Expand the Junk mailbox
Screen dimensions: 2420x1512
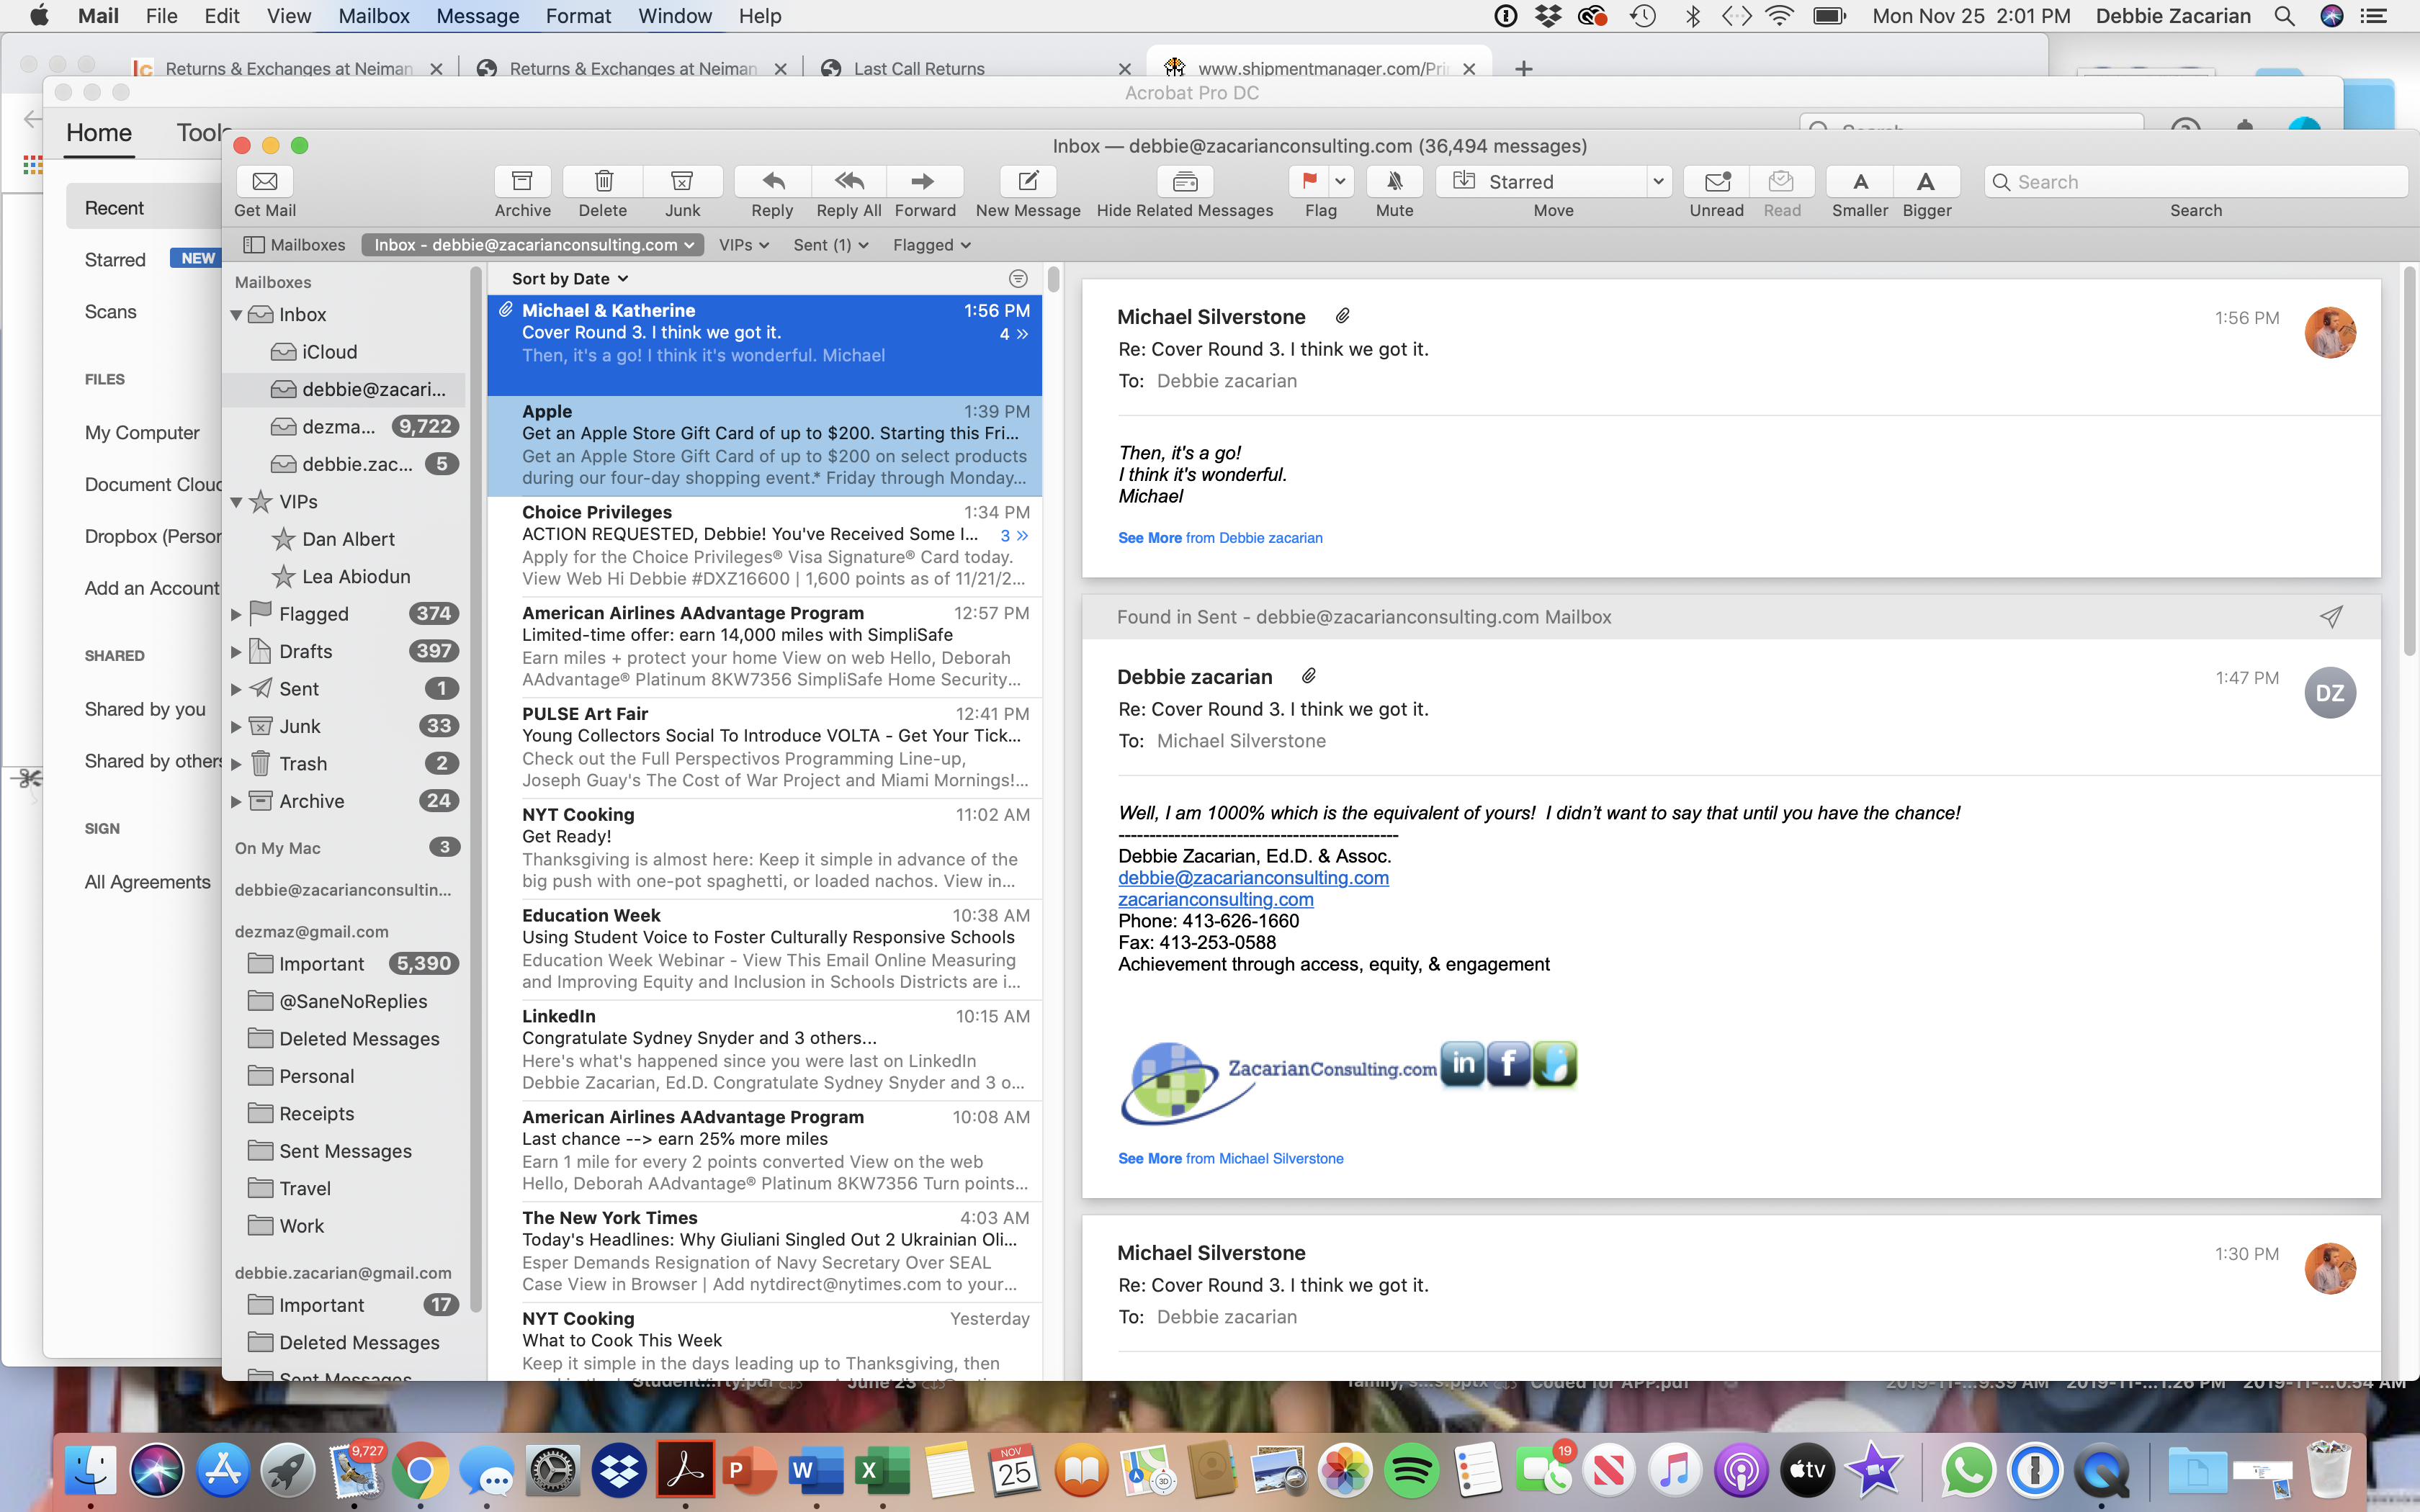(x=237, y=726)
